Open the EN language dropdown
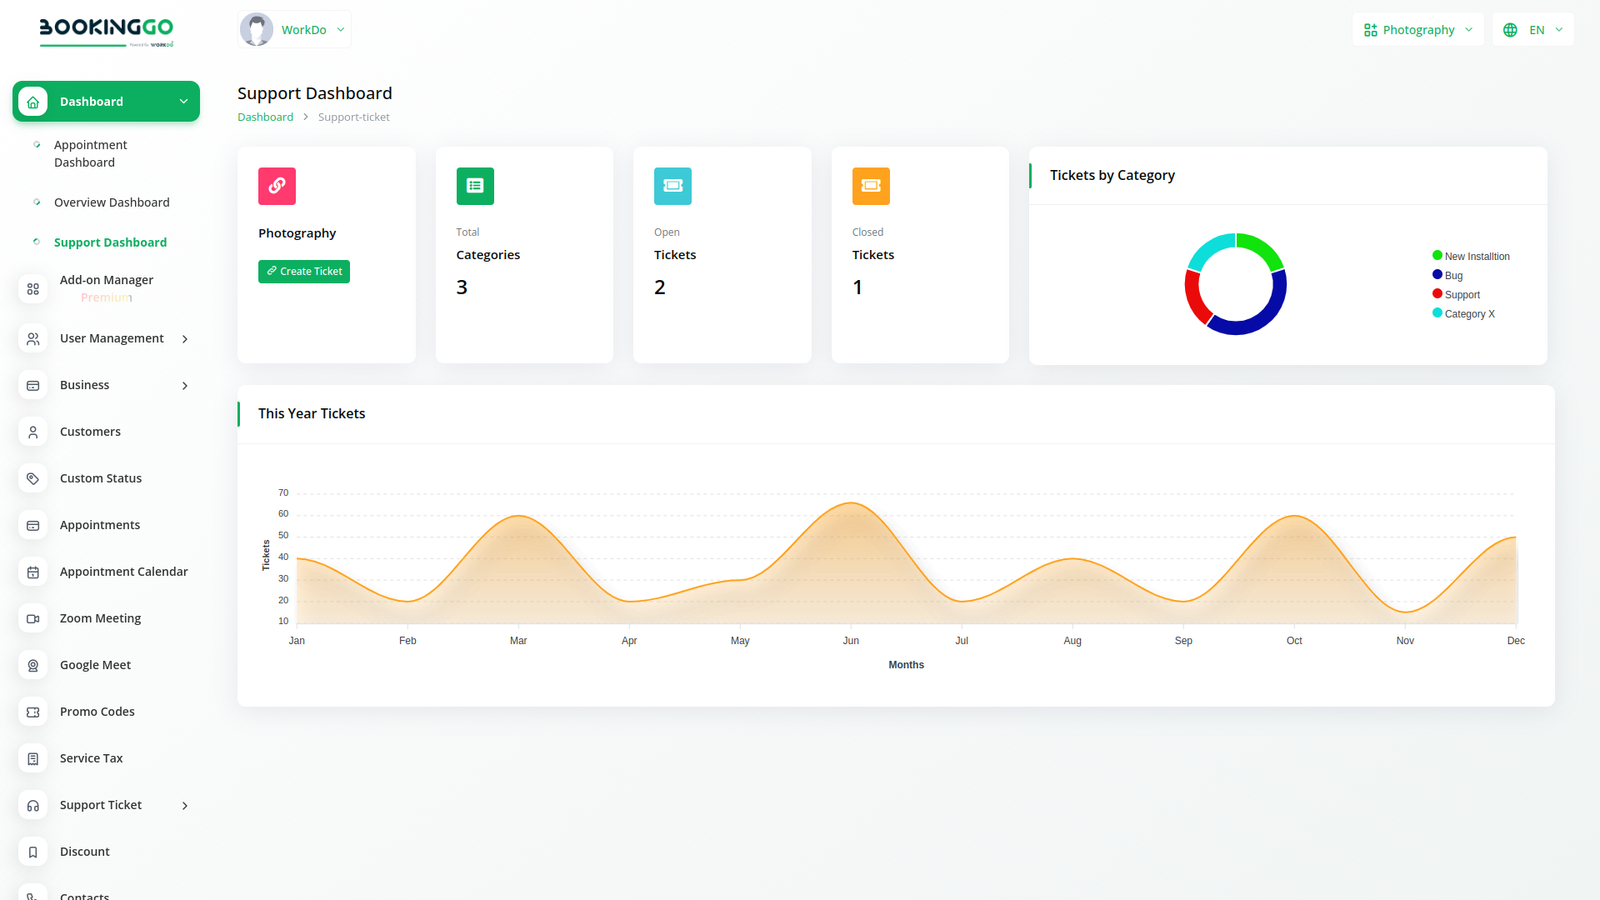The width and height of the screenshot is (1600, 900). (1533, 30)
